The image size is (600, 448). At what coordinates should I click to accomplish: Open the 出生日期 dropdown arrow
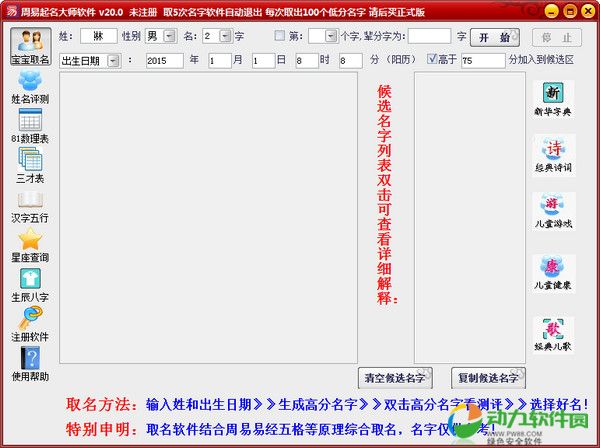[x=113, y=60]
